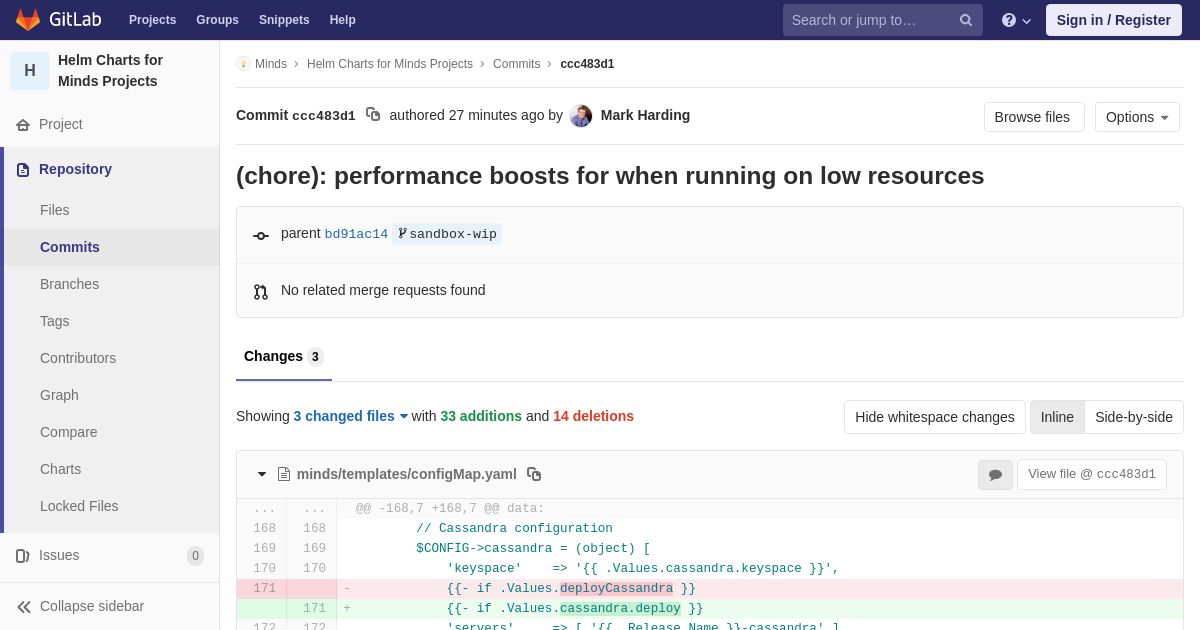Click Helm Charts for Minds Projects breadcrumb
This screenshot has width=1200, height=630.
[390, 64]
